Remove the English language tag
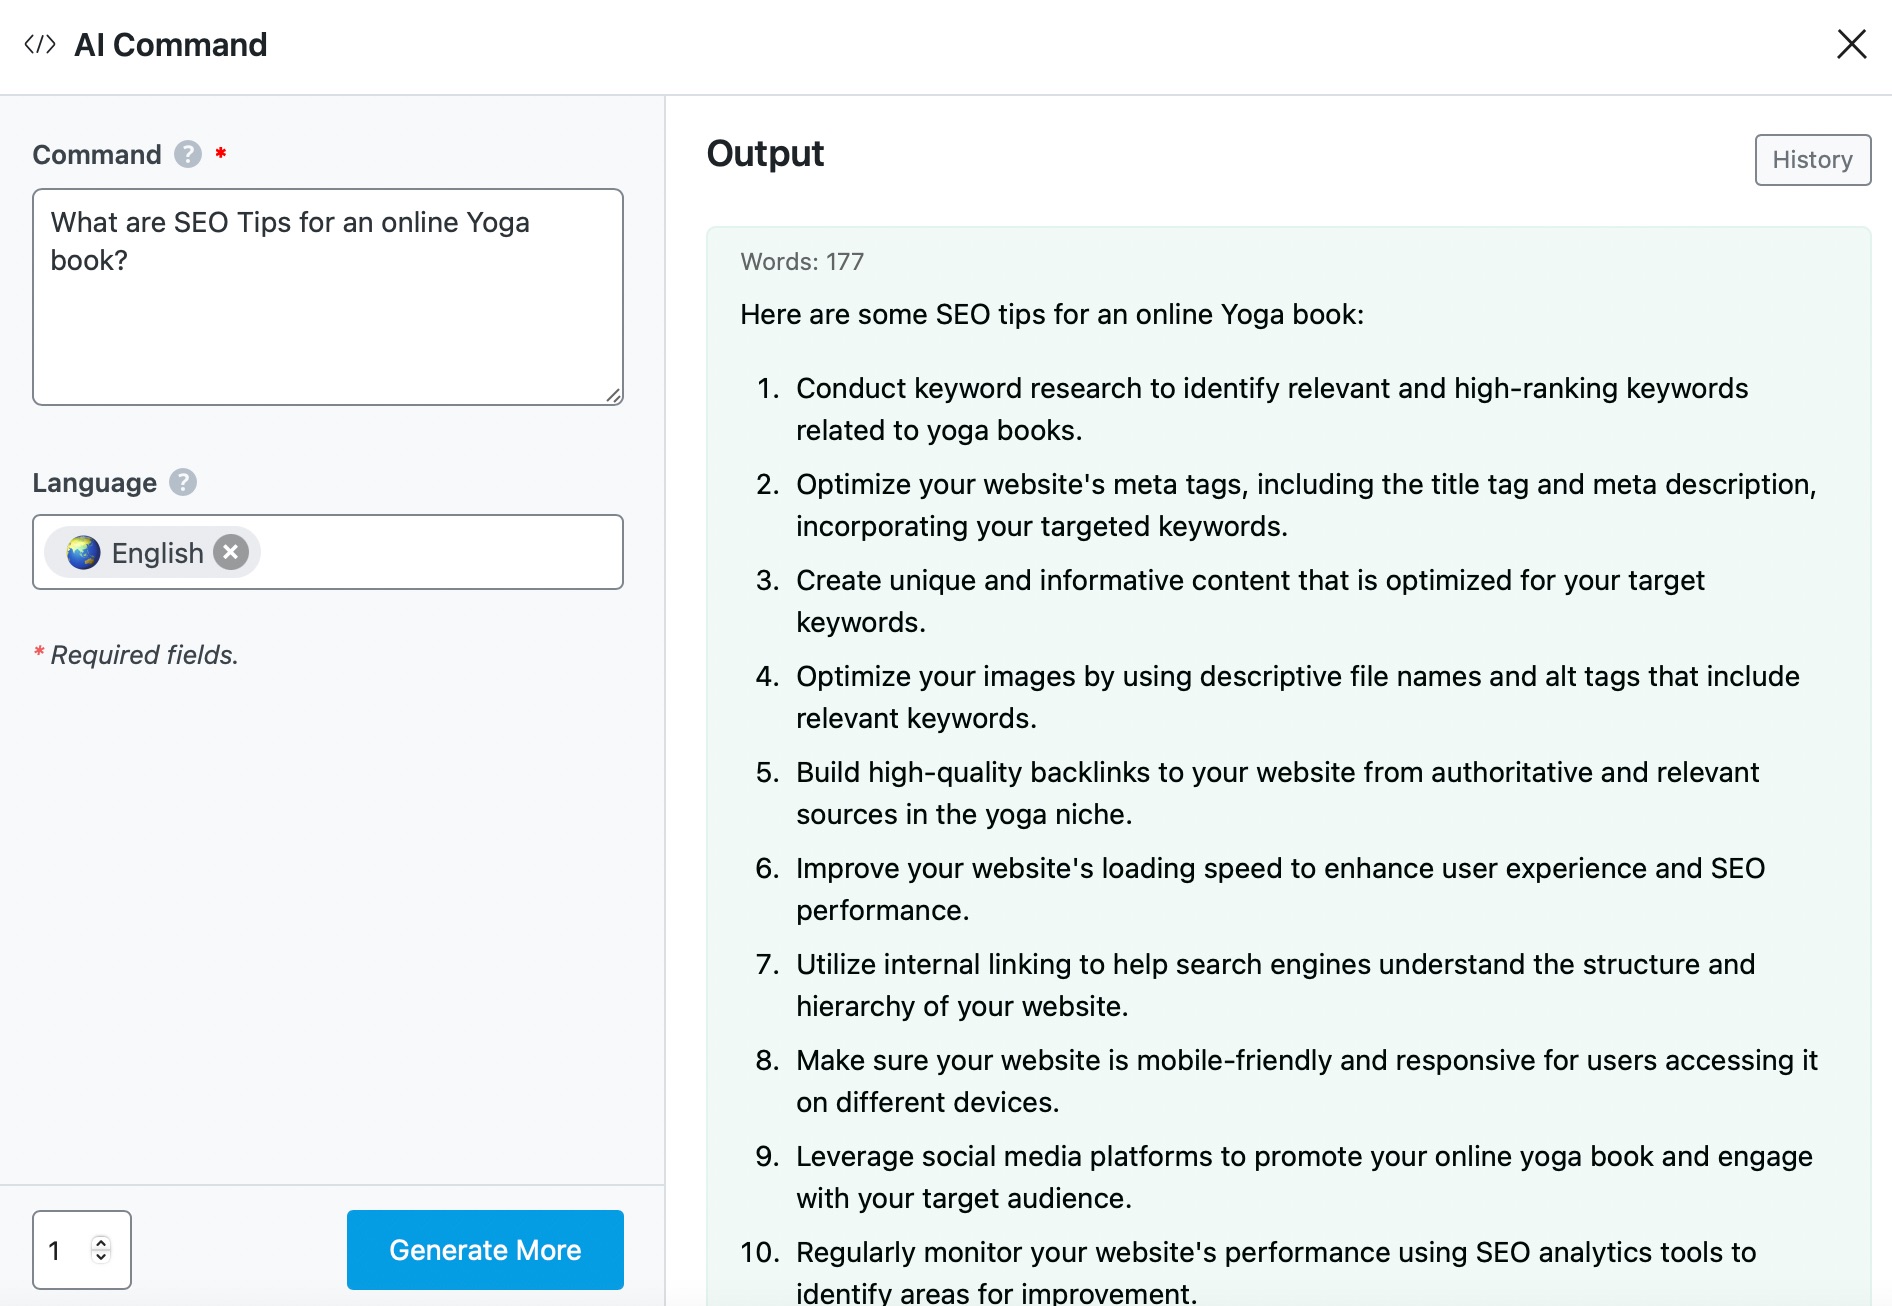Screen dimensions: 1892x1306 coord(231,552)
